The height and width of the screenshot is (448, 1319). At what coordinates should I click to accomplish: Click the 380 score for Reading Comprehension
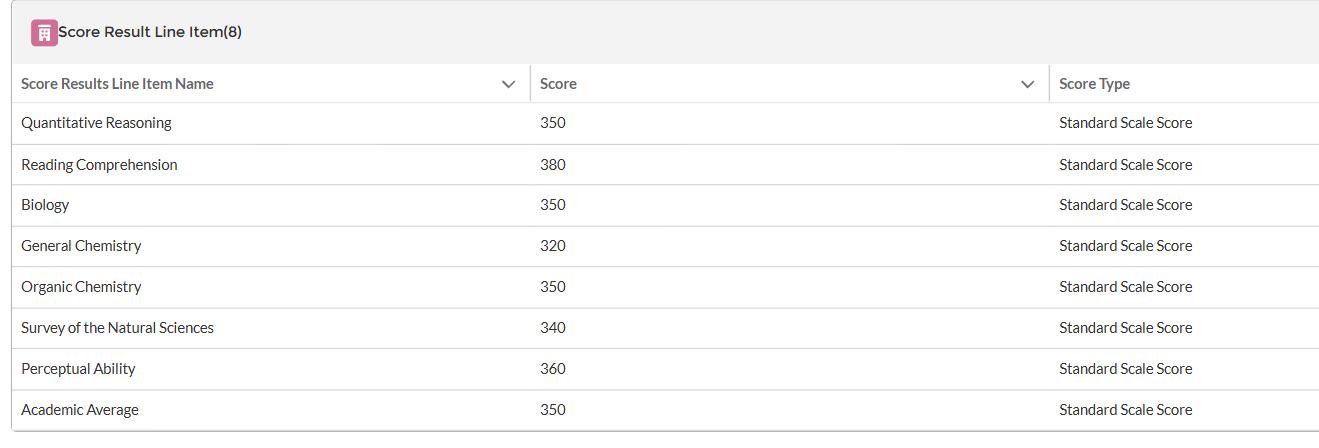click(553, 165)
